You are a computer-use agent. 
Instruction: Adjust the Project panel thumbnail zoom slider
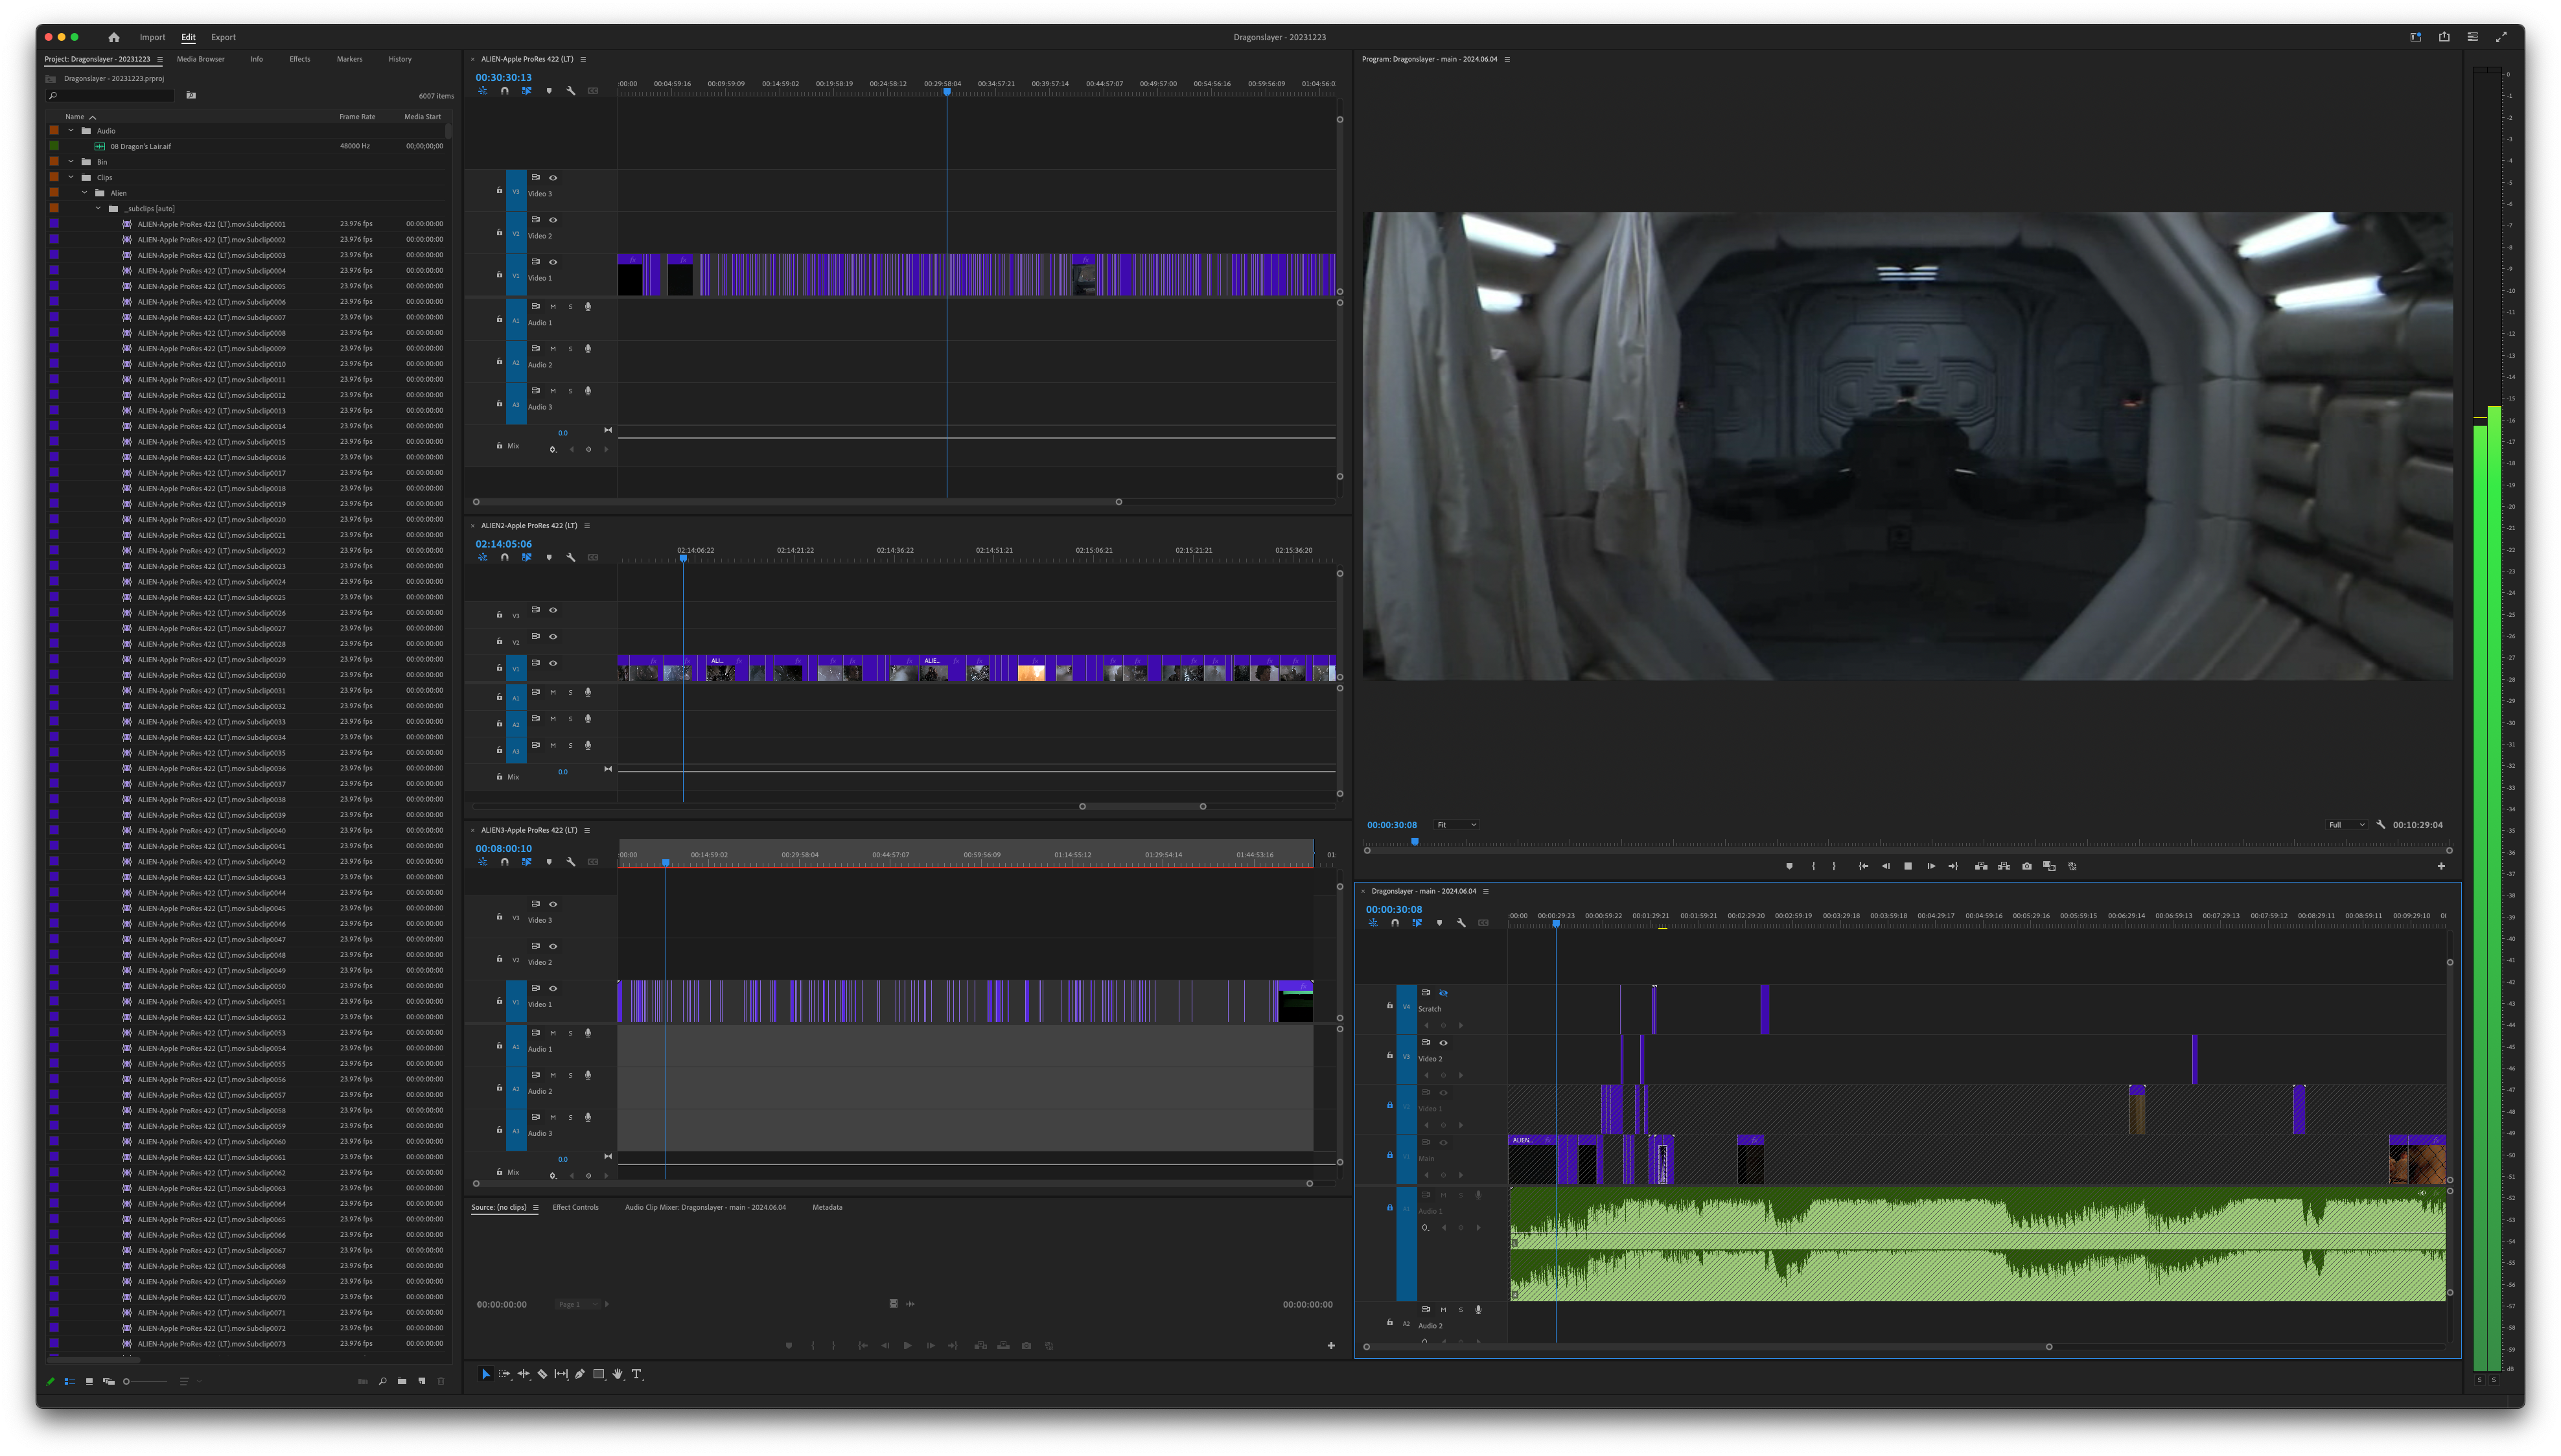tap(146, 1381)
